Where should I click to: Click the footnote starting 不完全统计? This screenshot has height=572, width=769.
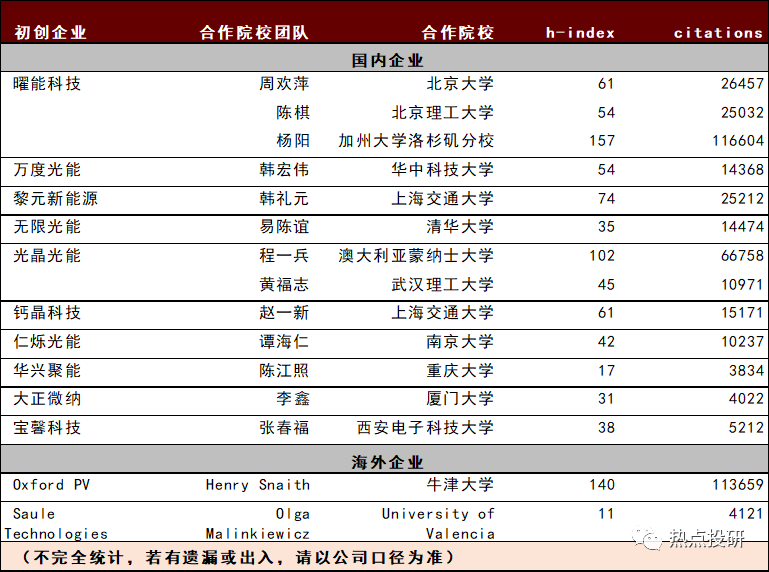(239, 557)
